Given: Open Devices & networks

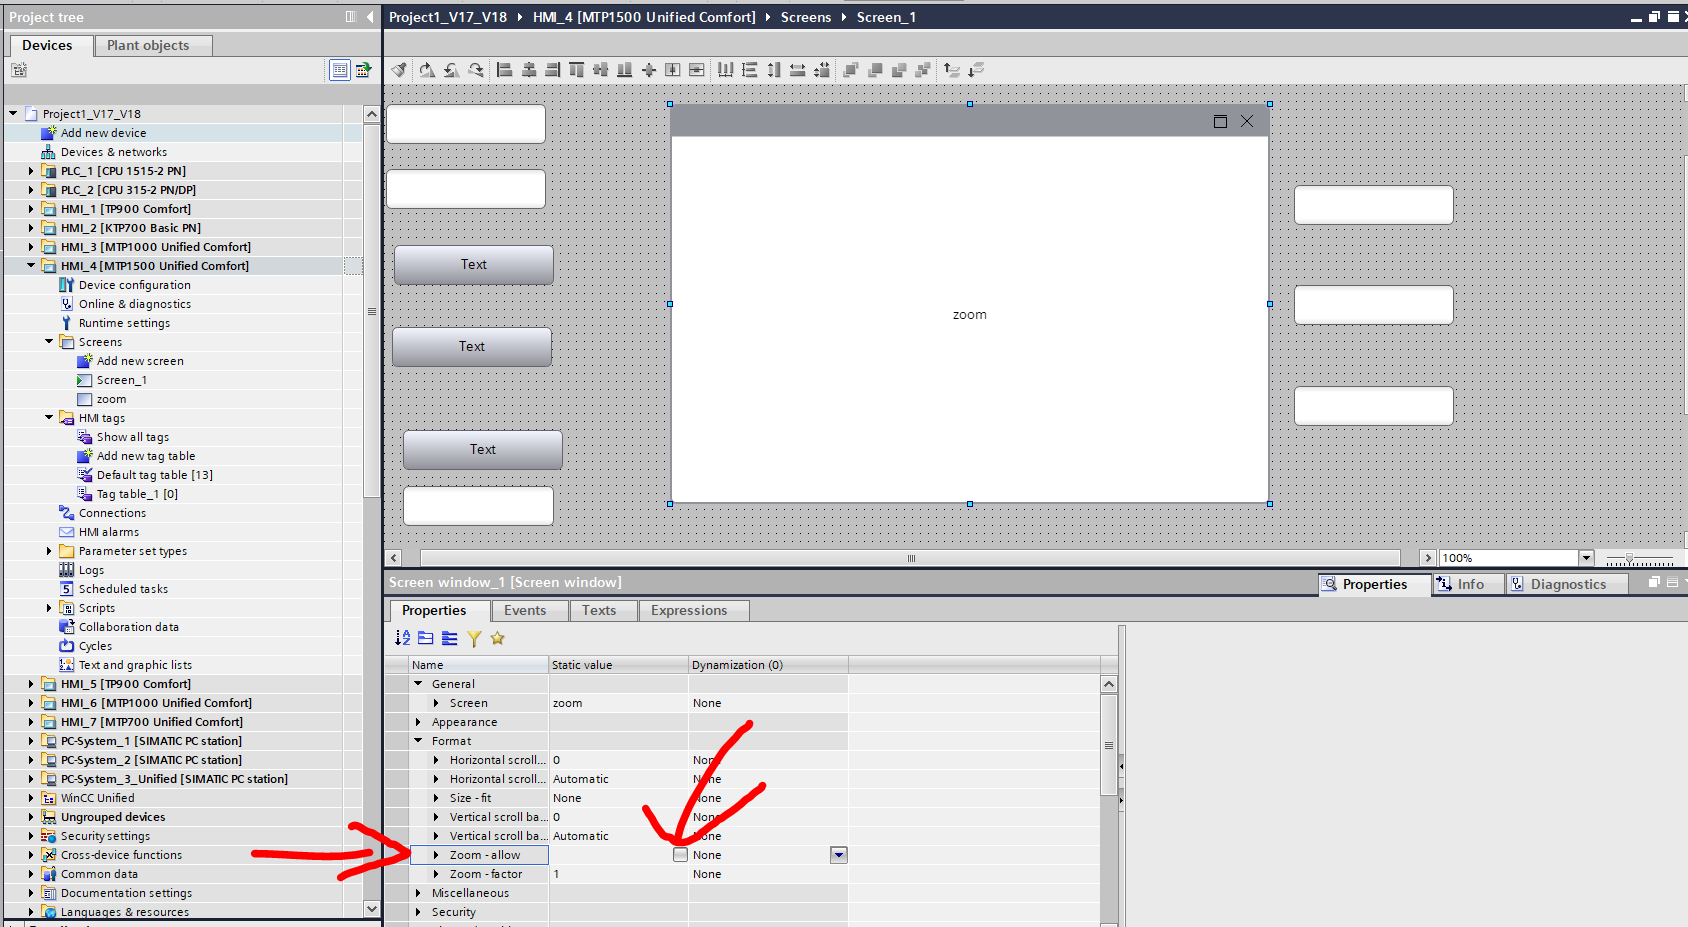Looking at the screenshot, I should click(114, 152).
